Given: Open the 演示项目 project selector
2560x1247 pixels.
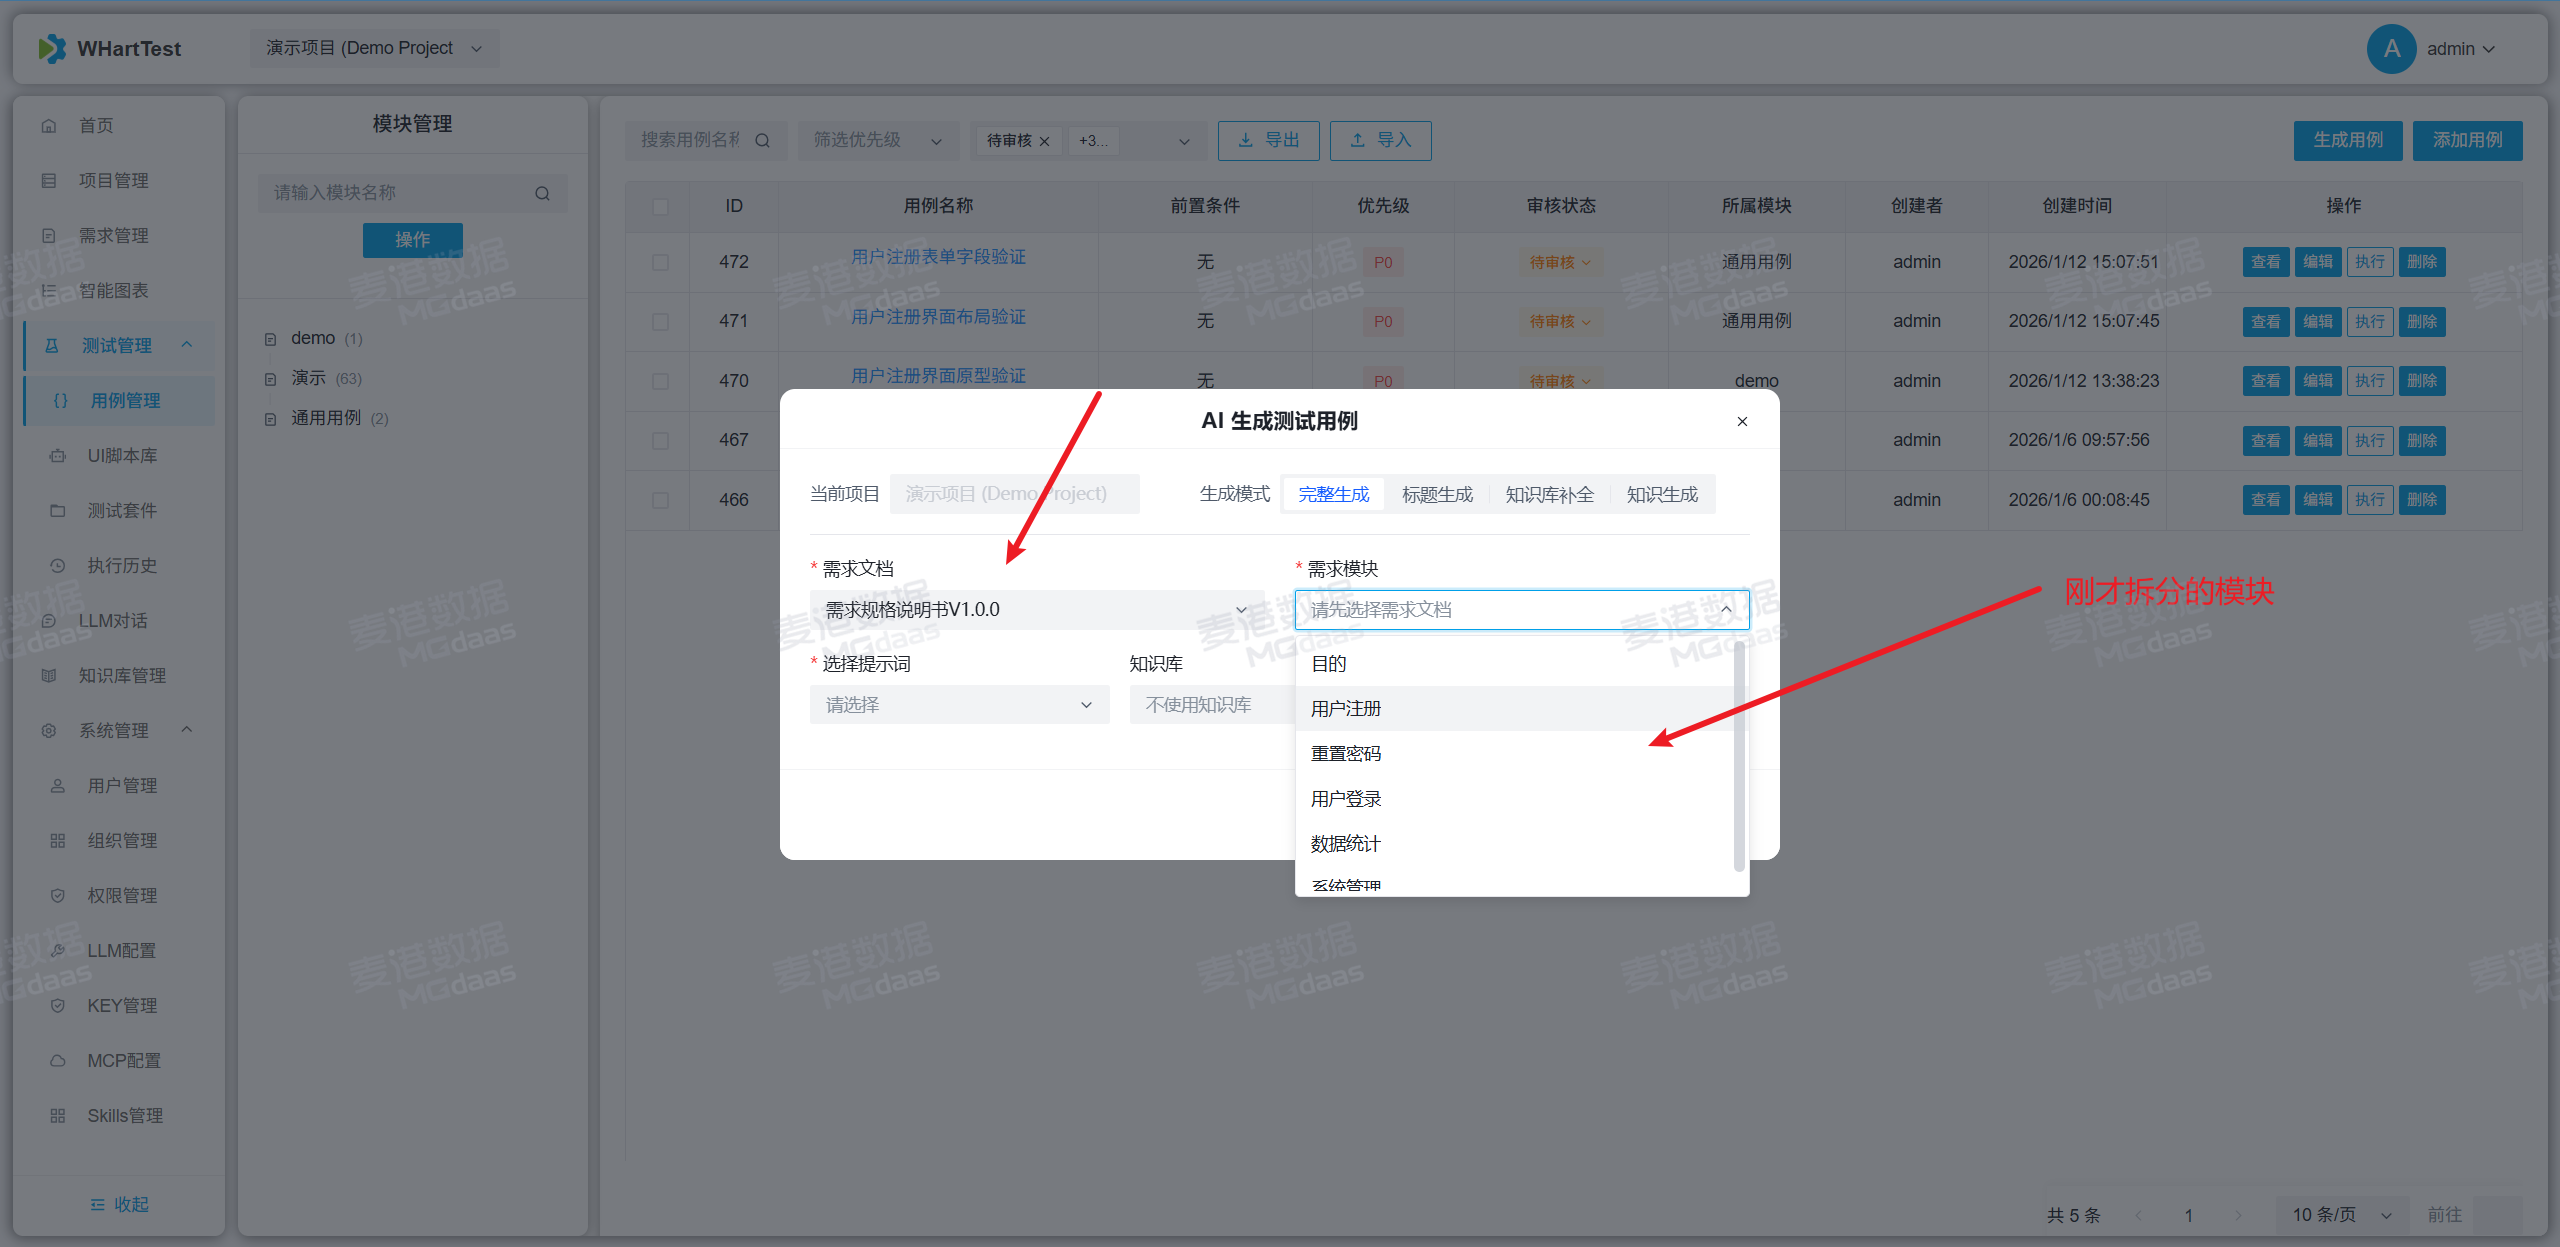Looking at the screenshot, I should [x=374, y=49].
